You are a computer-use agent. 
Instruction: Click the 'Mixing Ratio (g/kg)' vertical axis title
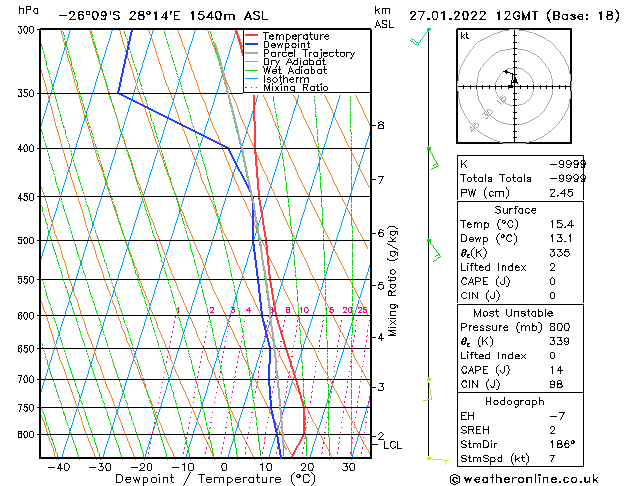(x=392, y=281)
